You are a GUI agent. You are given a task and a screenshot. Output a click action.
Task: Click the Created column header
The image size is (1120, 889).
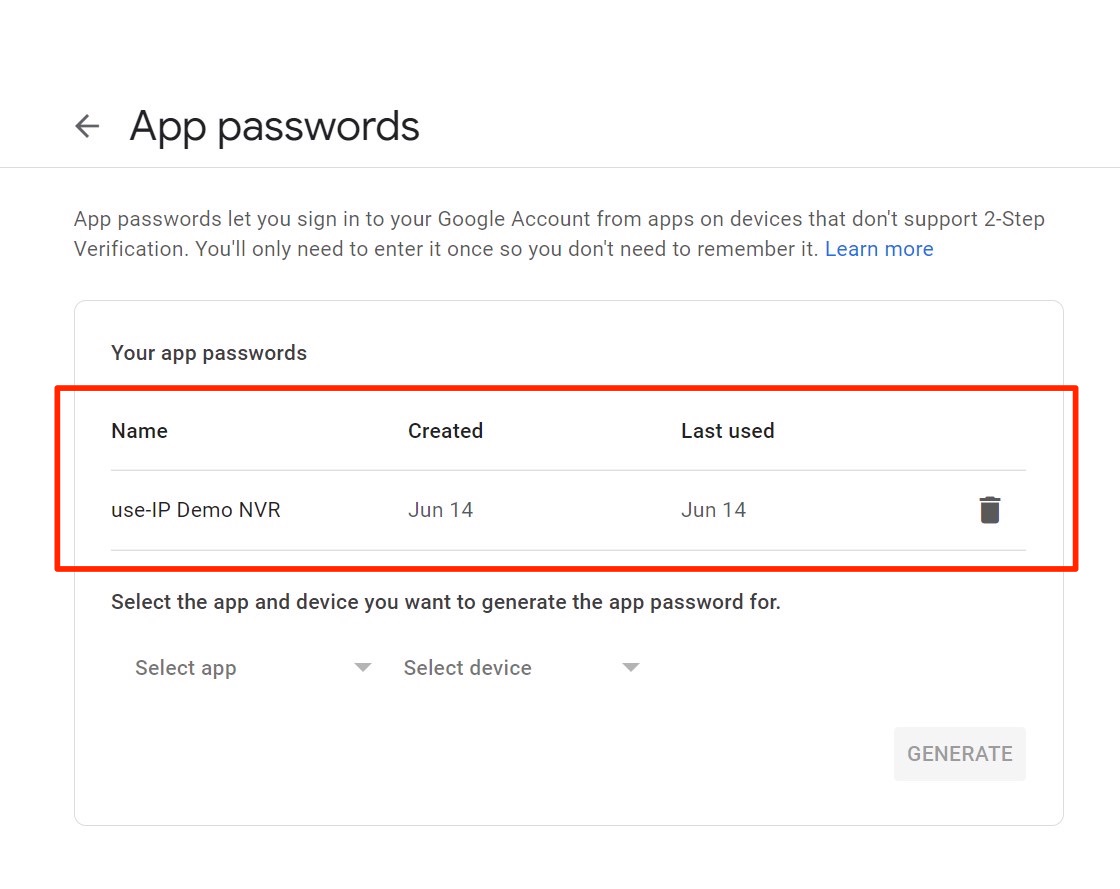[x=445, y=431]
